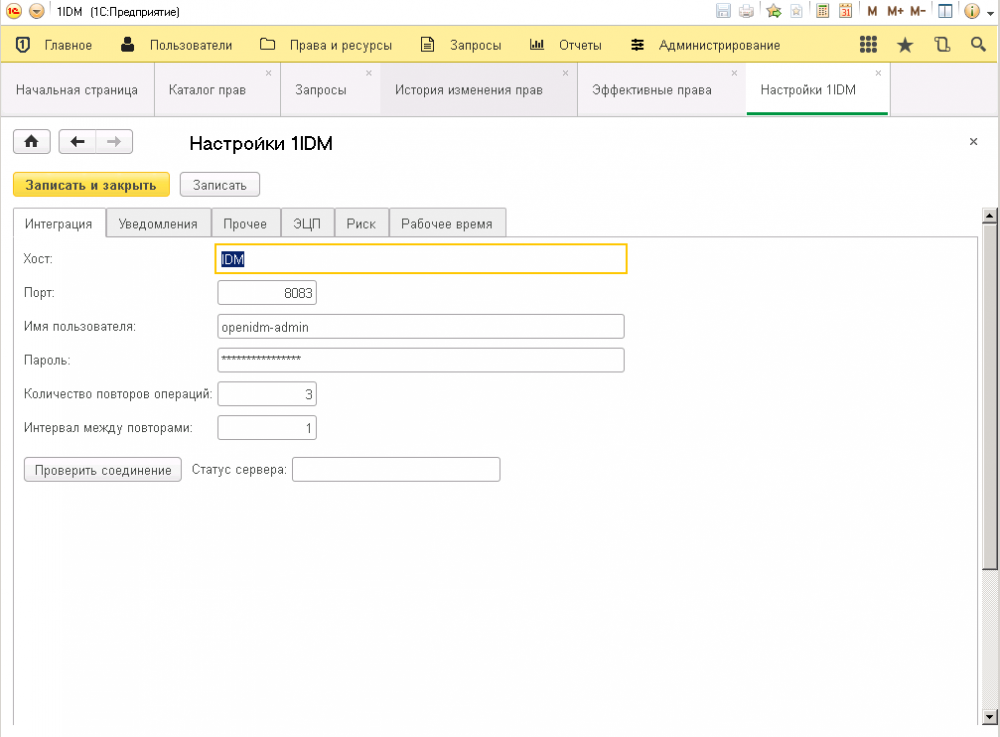Open the history scroll icon
Image resolution: width=1000 pixels, height=737 pixels.
pyautogui.click(x=941, y=45)
